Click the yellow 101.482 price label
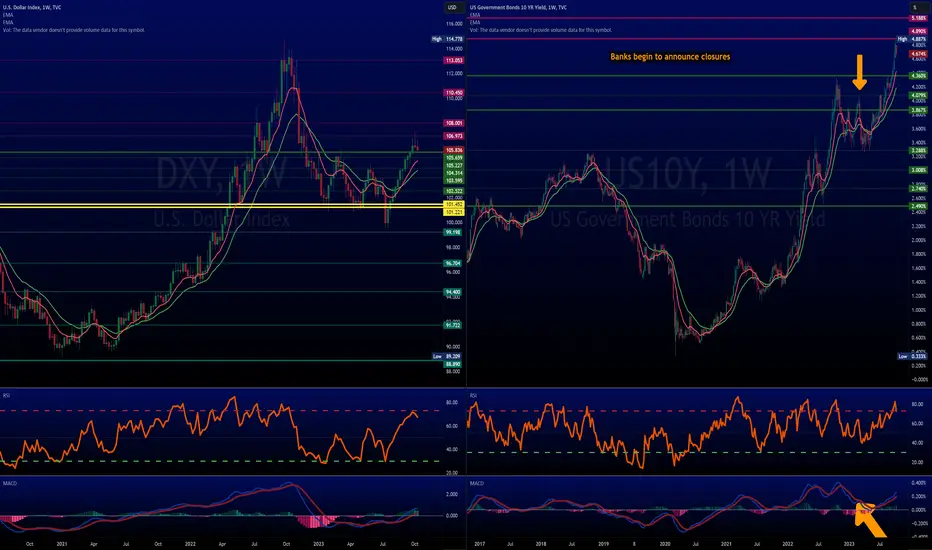 tap(454, 205)
